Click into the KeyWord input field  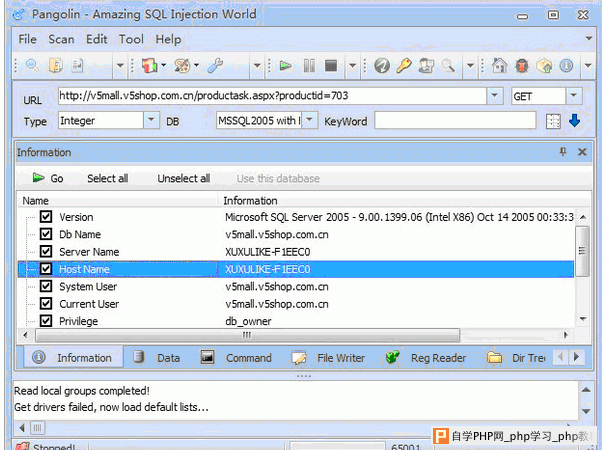pos(455,121)
